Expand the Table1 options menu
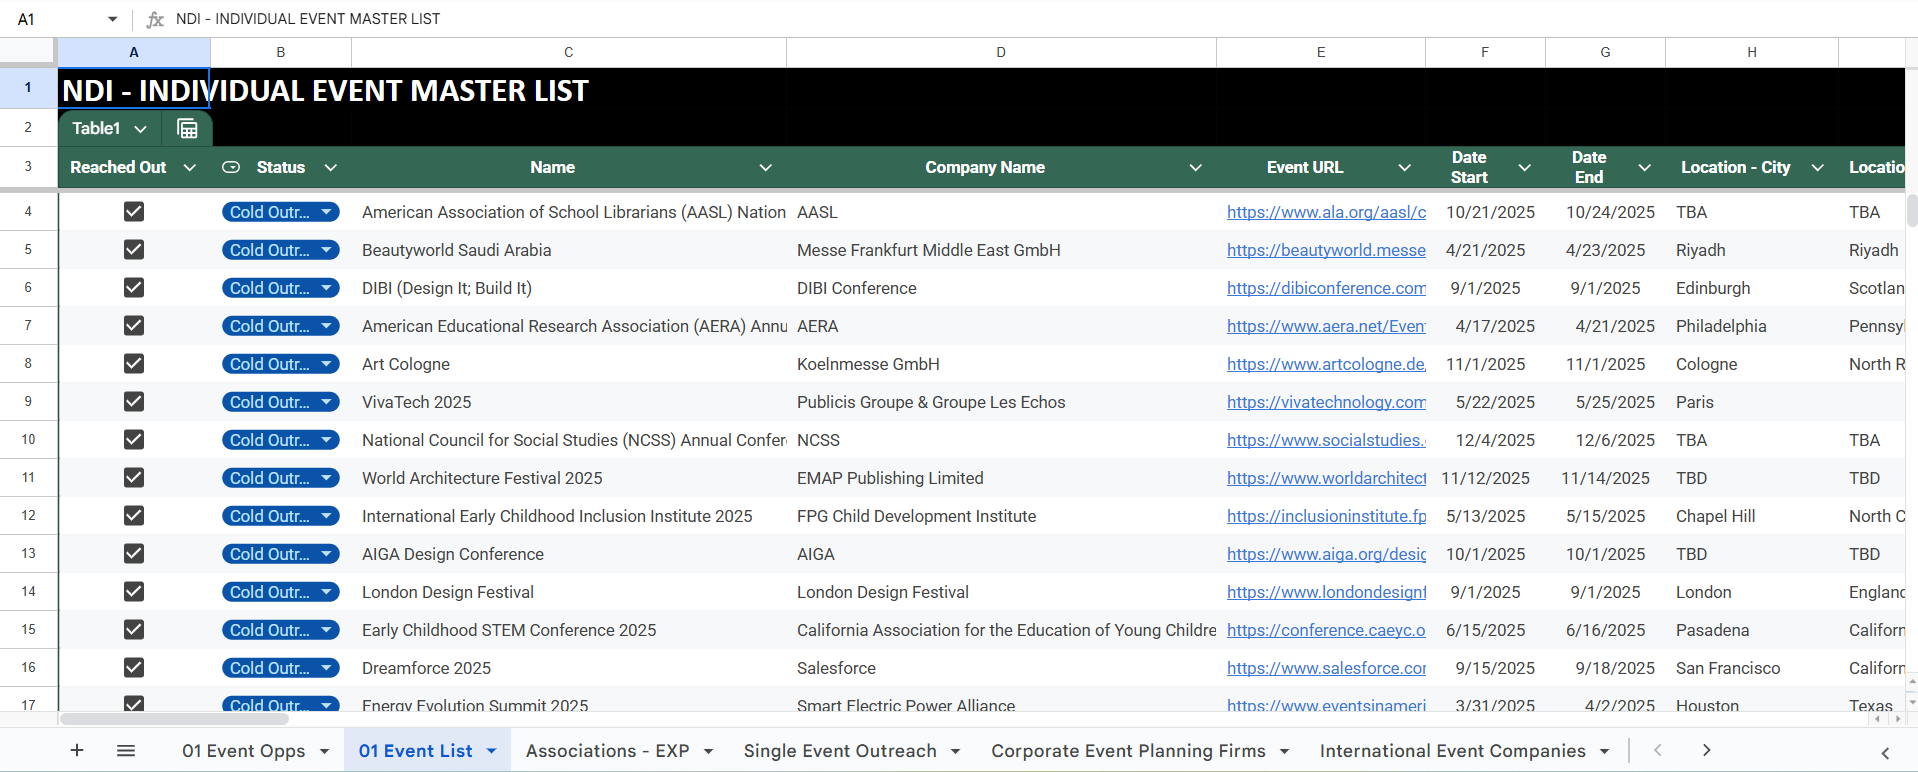 [x=141, y=129]
